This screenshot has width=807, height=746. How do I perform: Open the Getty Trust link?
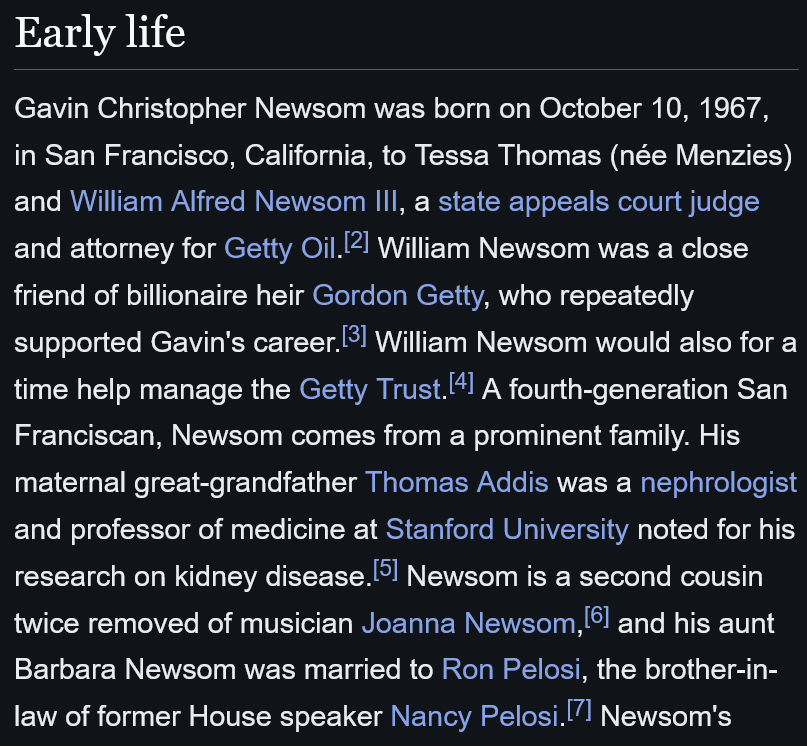[370, 389]
